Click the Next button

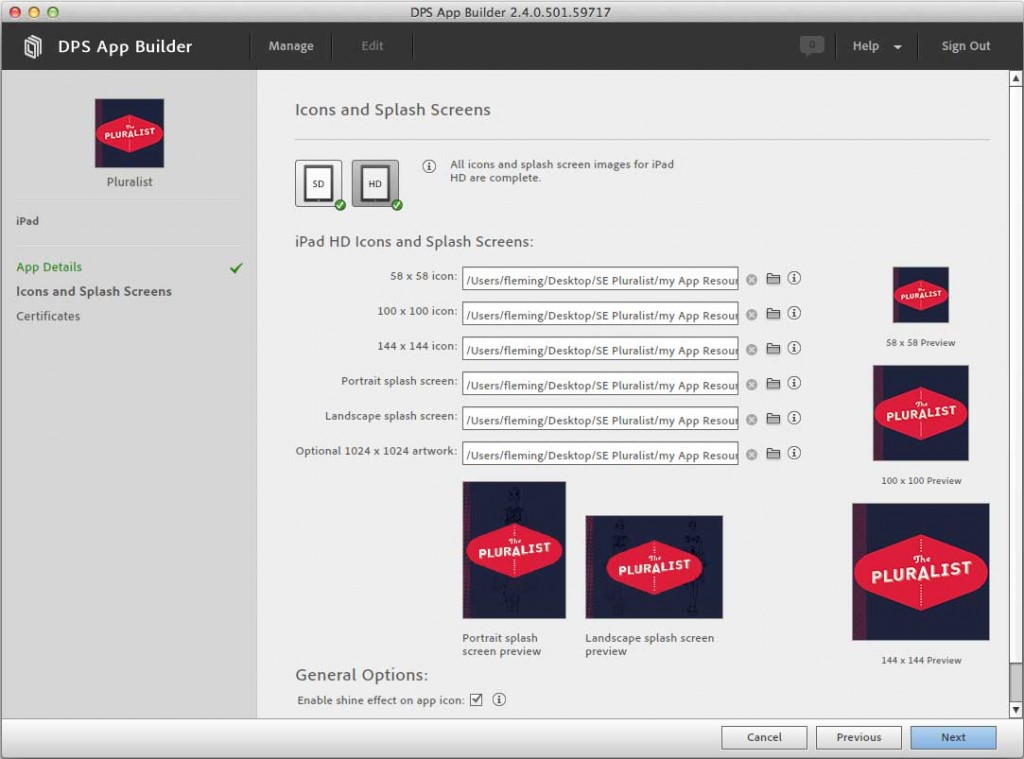(953, 737)
